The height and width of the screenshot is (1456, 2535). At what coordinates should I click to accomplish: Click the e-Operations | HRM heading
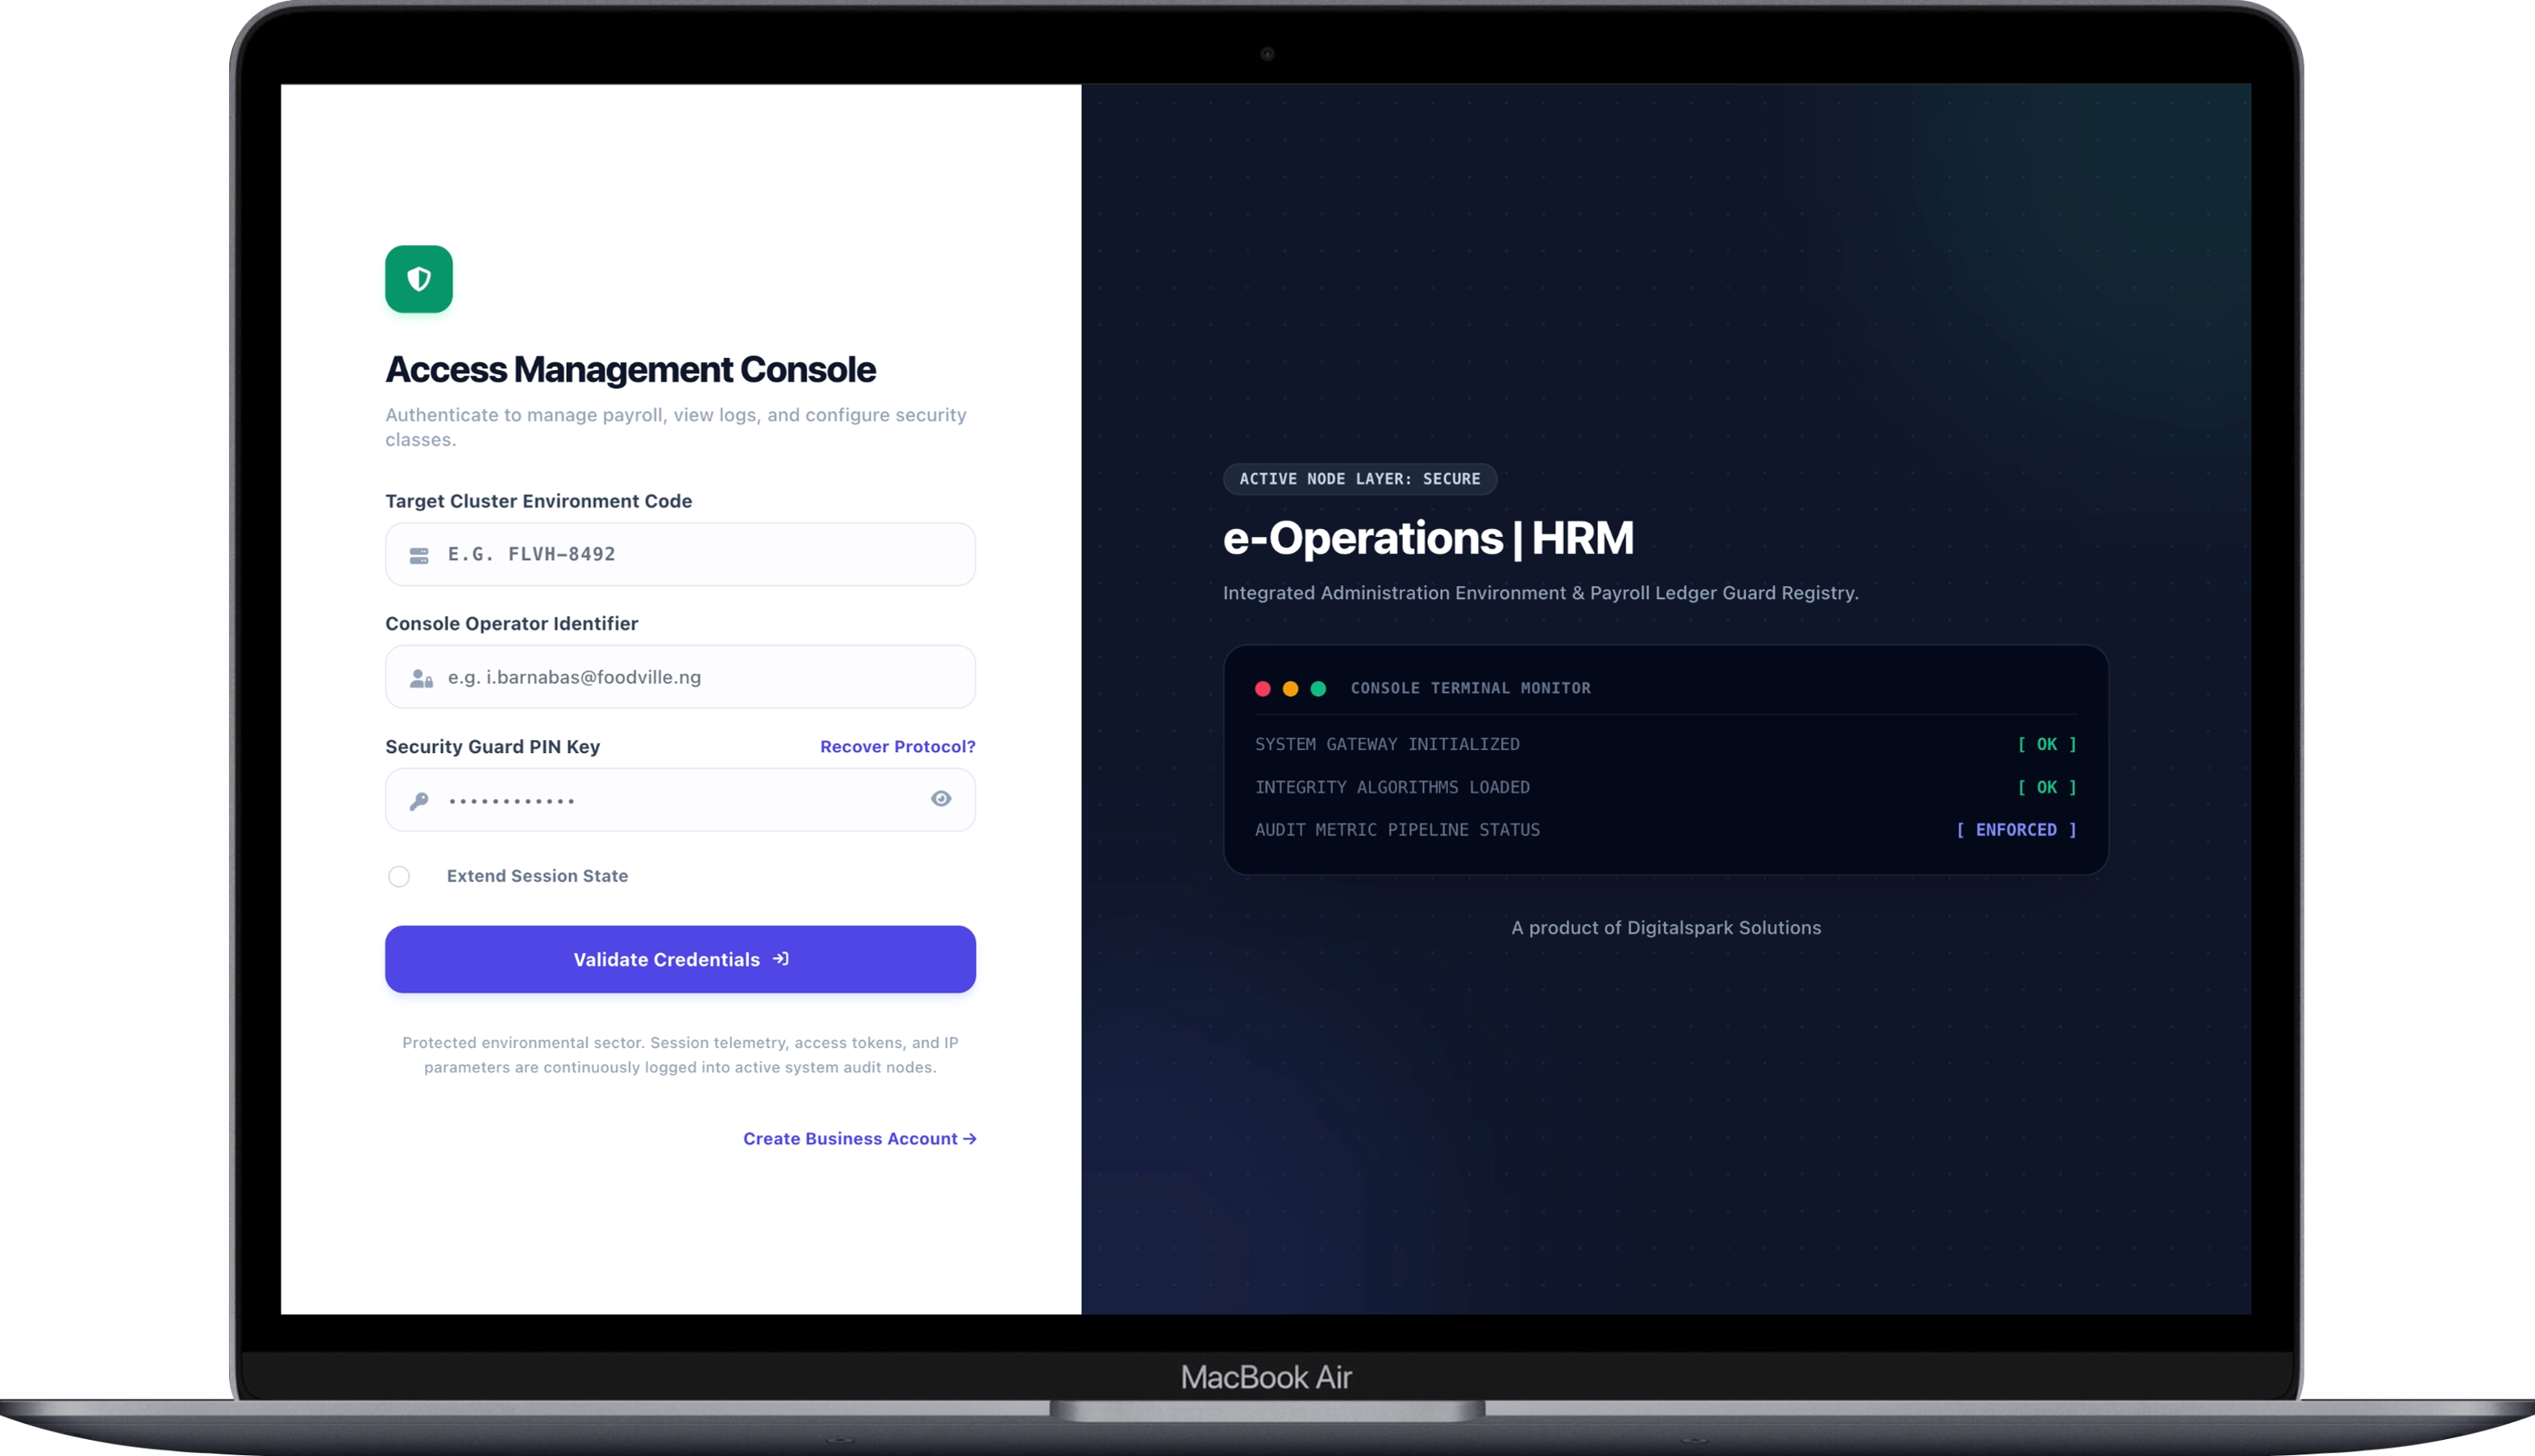pos(1428,538)
